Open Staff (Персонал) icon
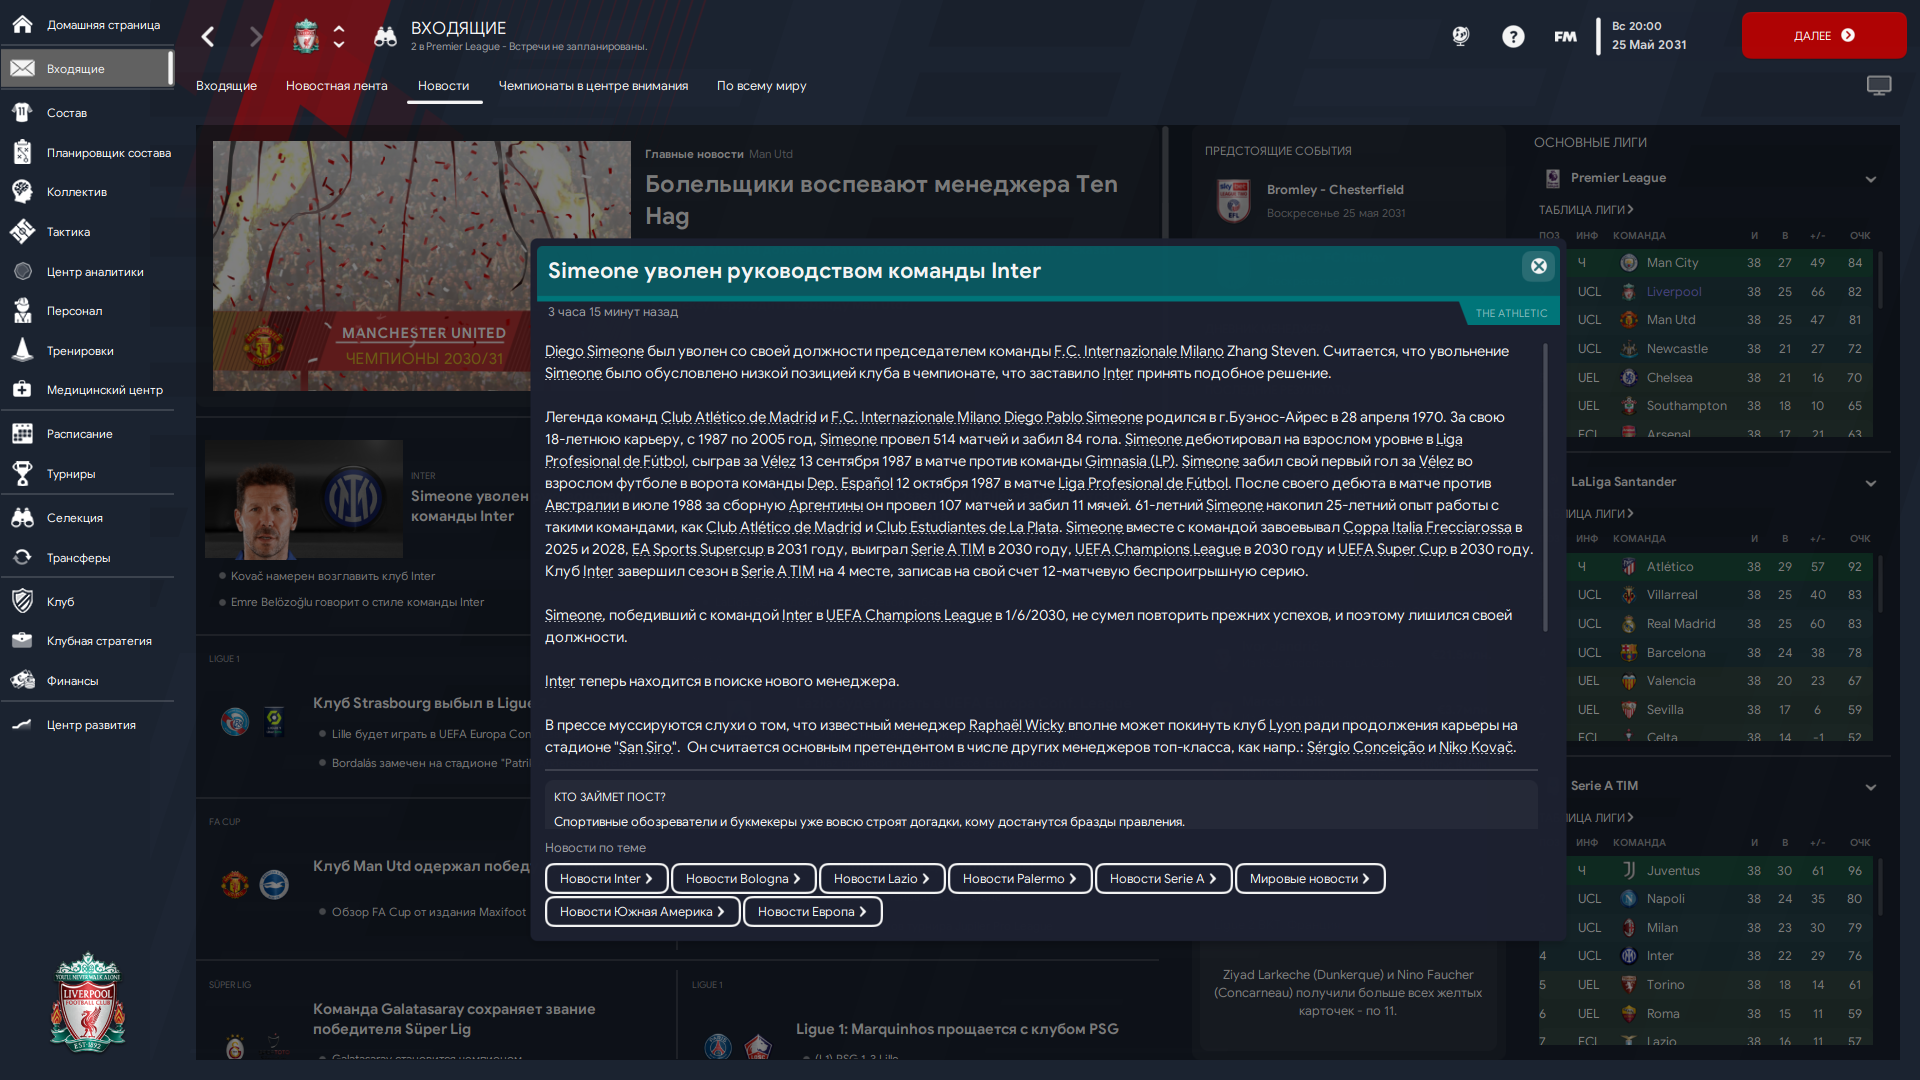The image size is (1920, 1080). 22,310
